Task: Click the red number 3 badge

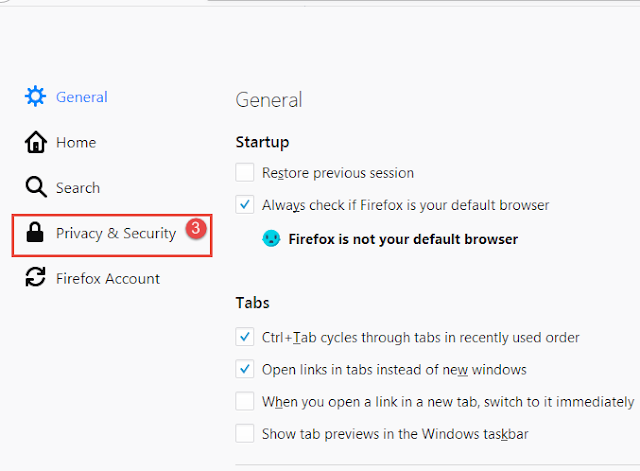Action: [196, 229]
